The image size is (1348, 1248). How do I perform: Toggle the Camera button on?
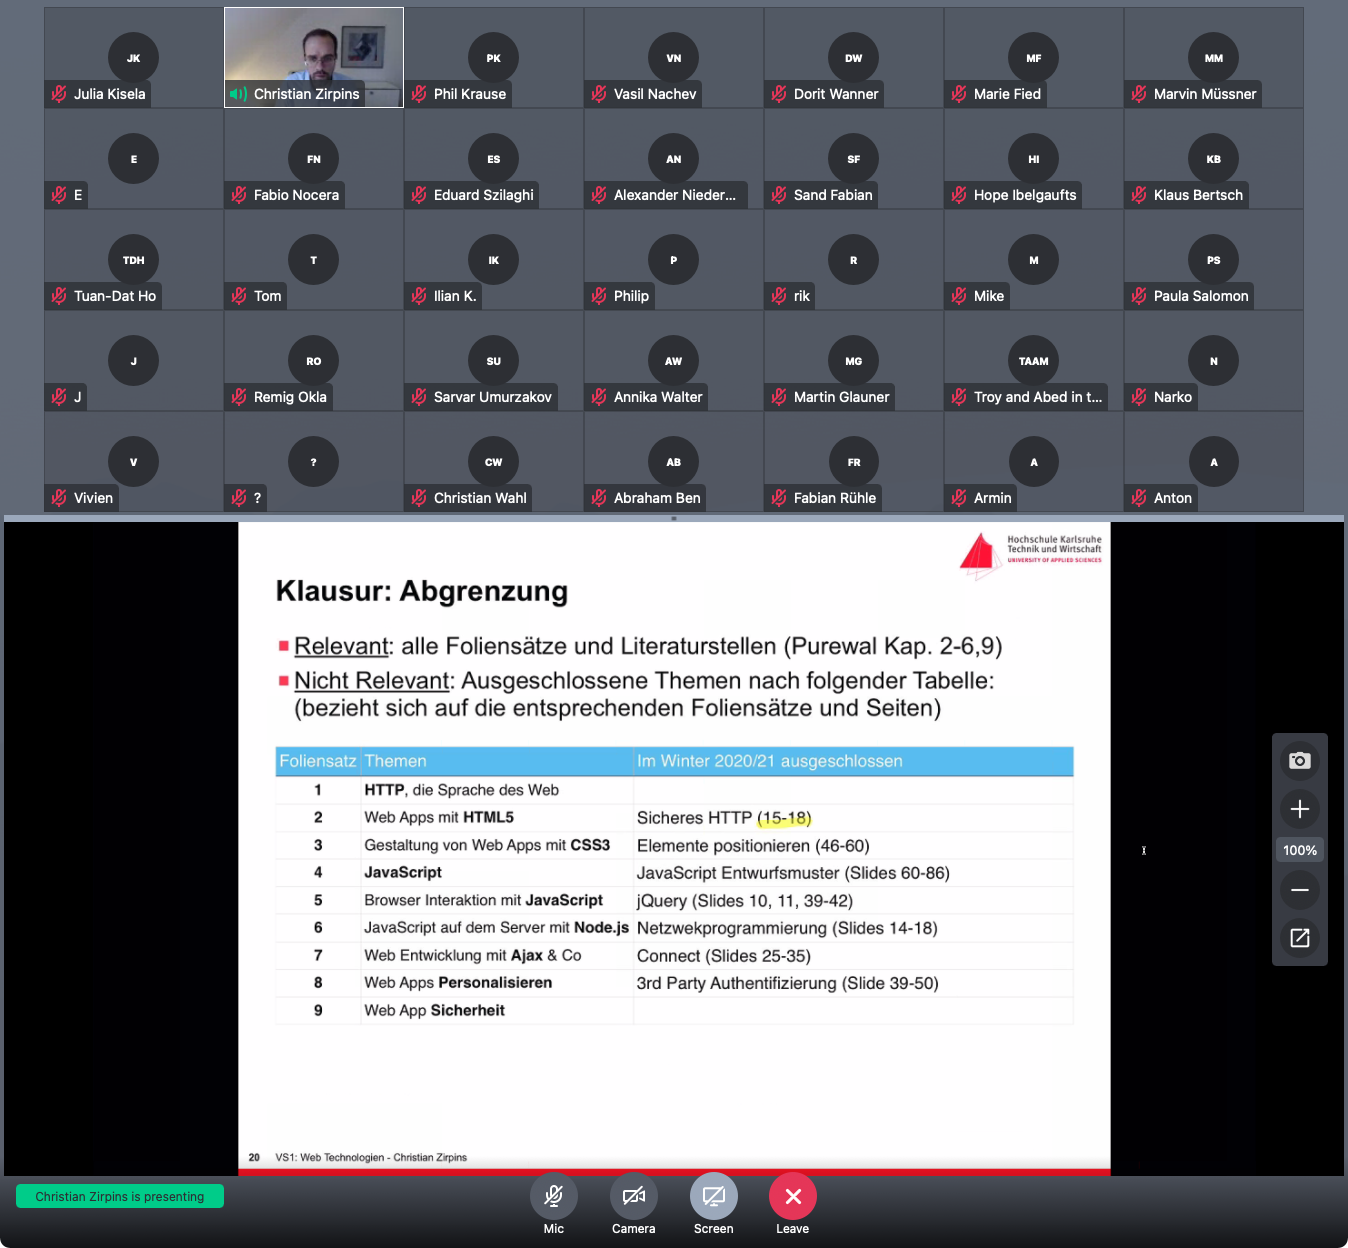click(633, 1196)
